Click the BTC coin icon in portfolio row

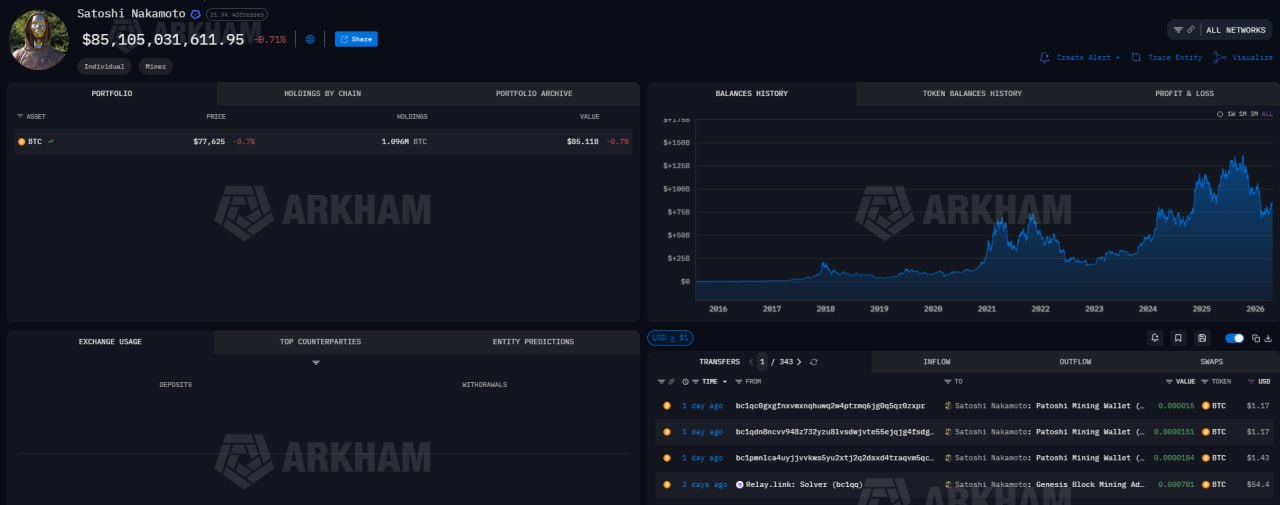(22, 141)
